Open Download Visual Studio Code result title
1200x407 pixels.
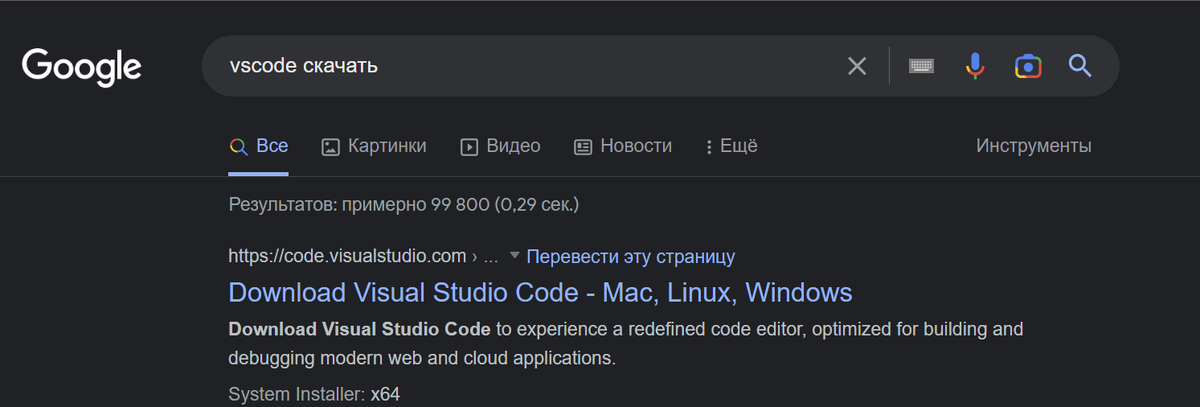[541, 292]
